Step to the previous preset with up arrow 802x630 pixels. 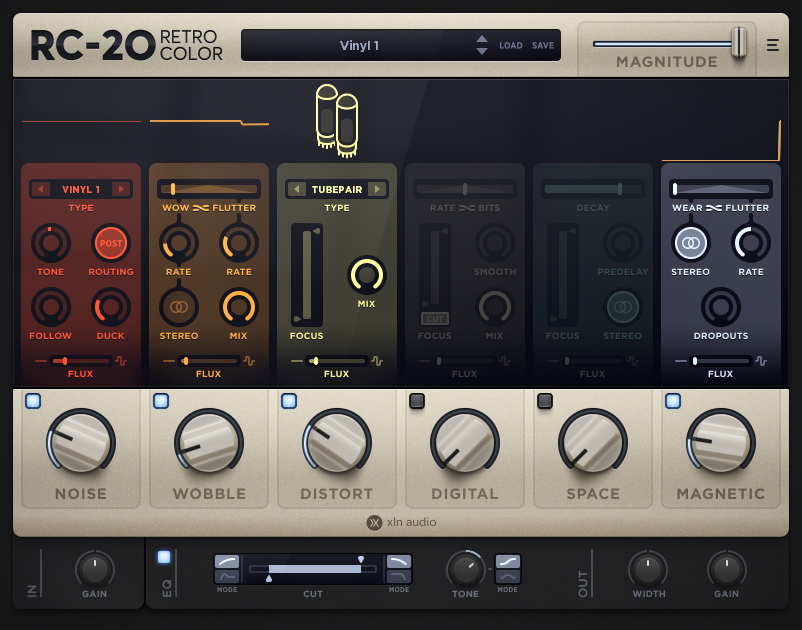(482, 40)
